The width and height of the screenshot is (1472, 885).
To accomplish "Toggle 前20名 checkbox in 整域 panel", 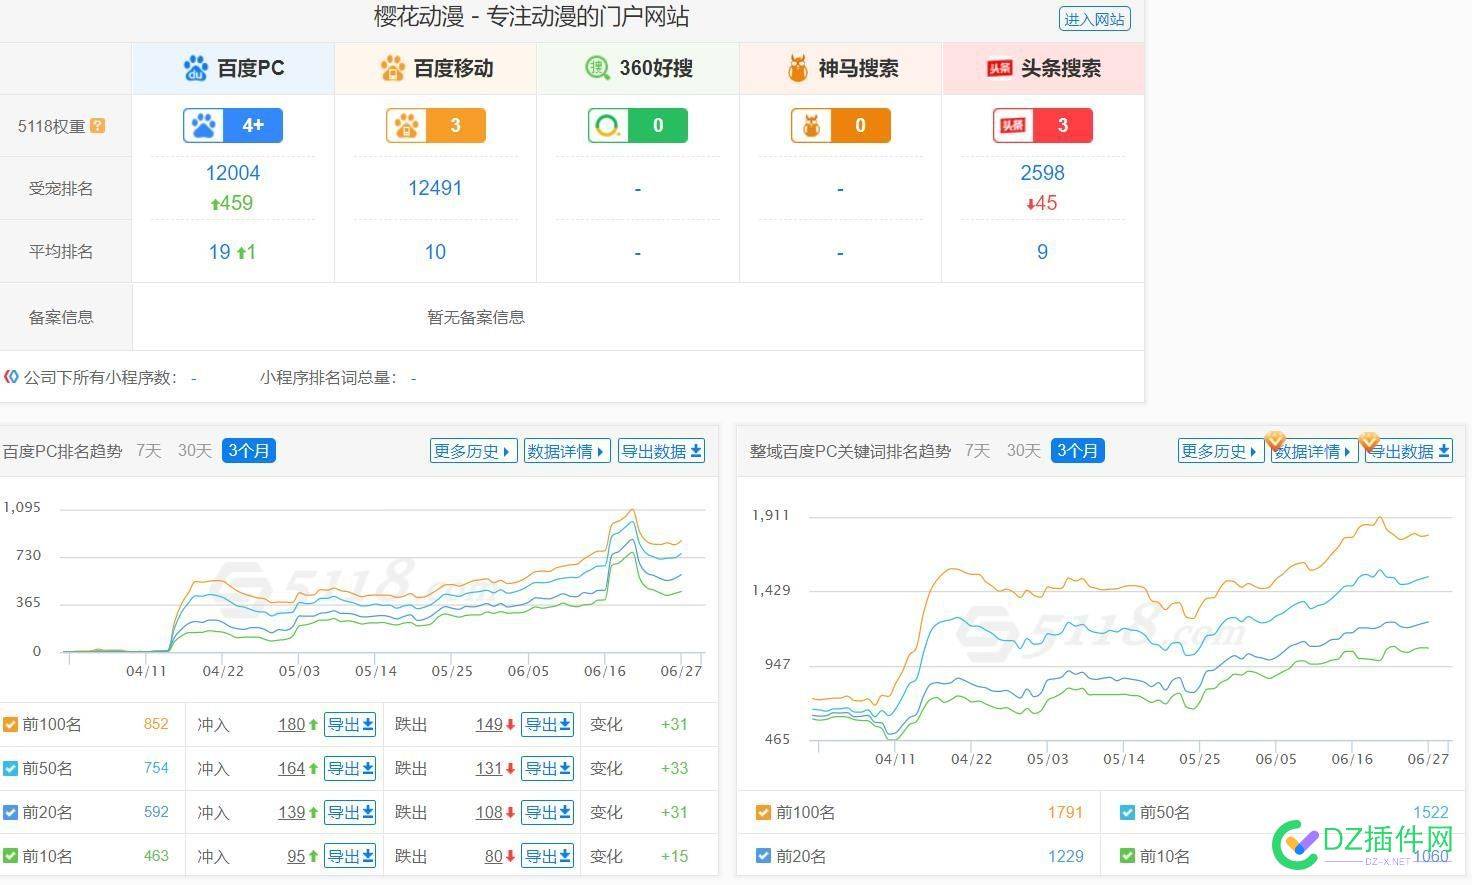I will (764, 856).
